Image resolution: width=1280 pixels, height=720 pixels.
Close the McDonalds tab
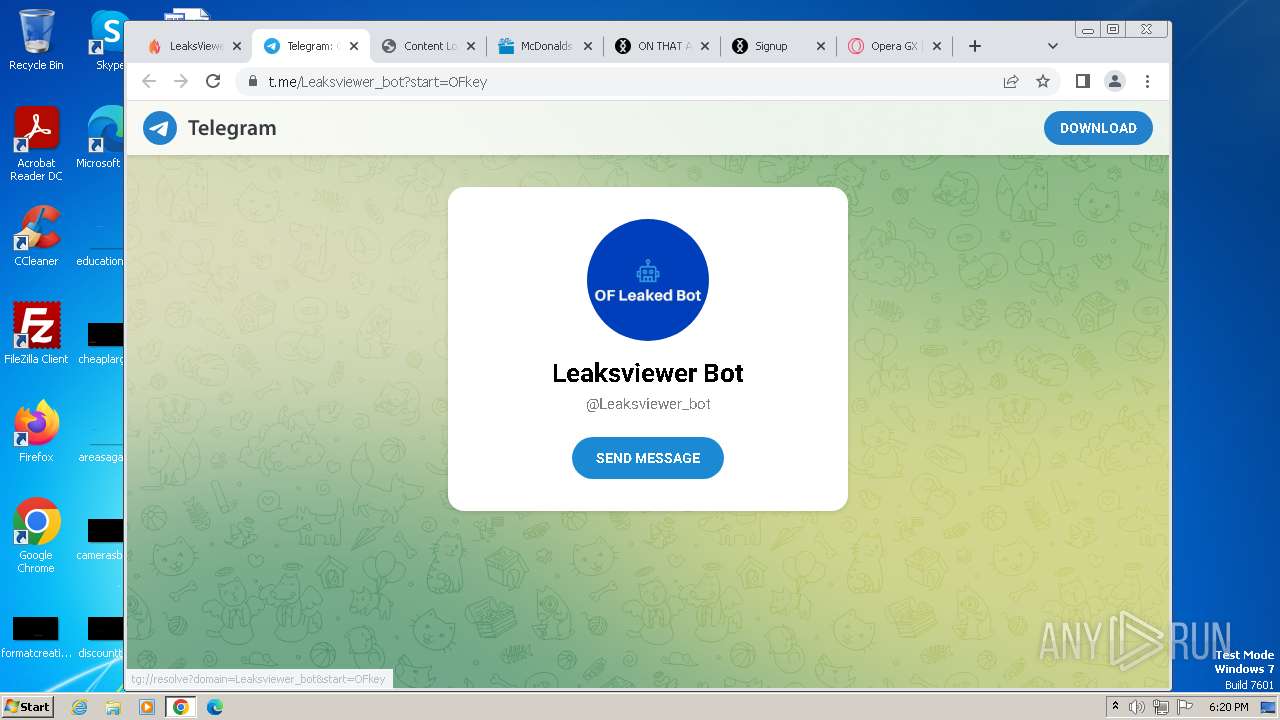(588, 46)
